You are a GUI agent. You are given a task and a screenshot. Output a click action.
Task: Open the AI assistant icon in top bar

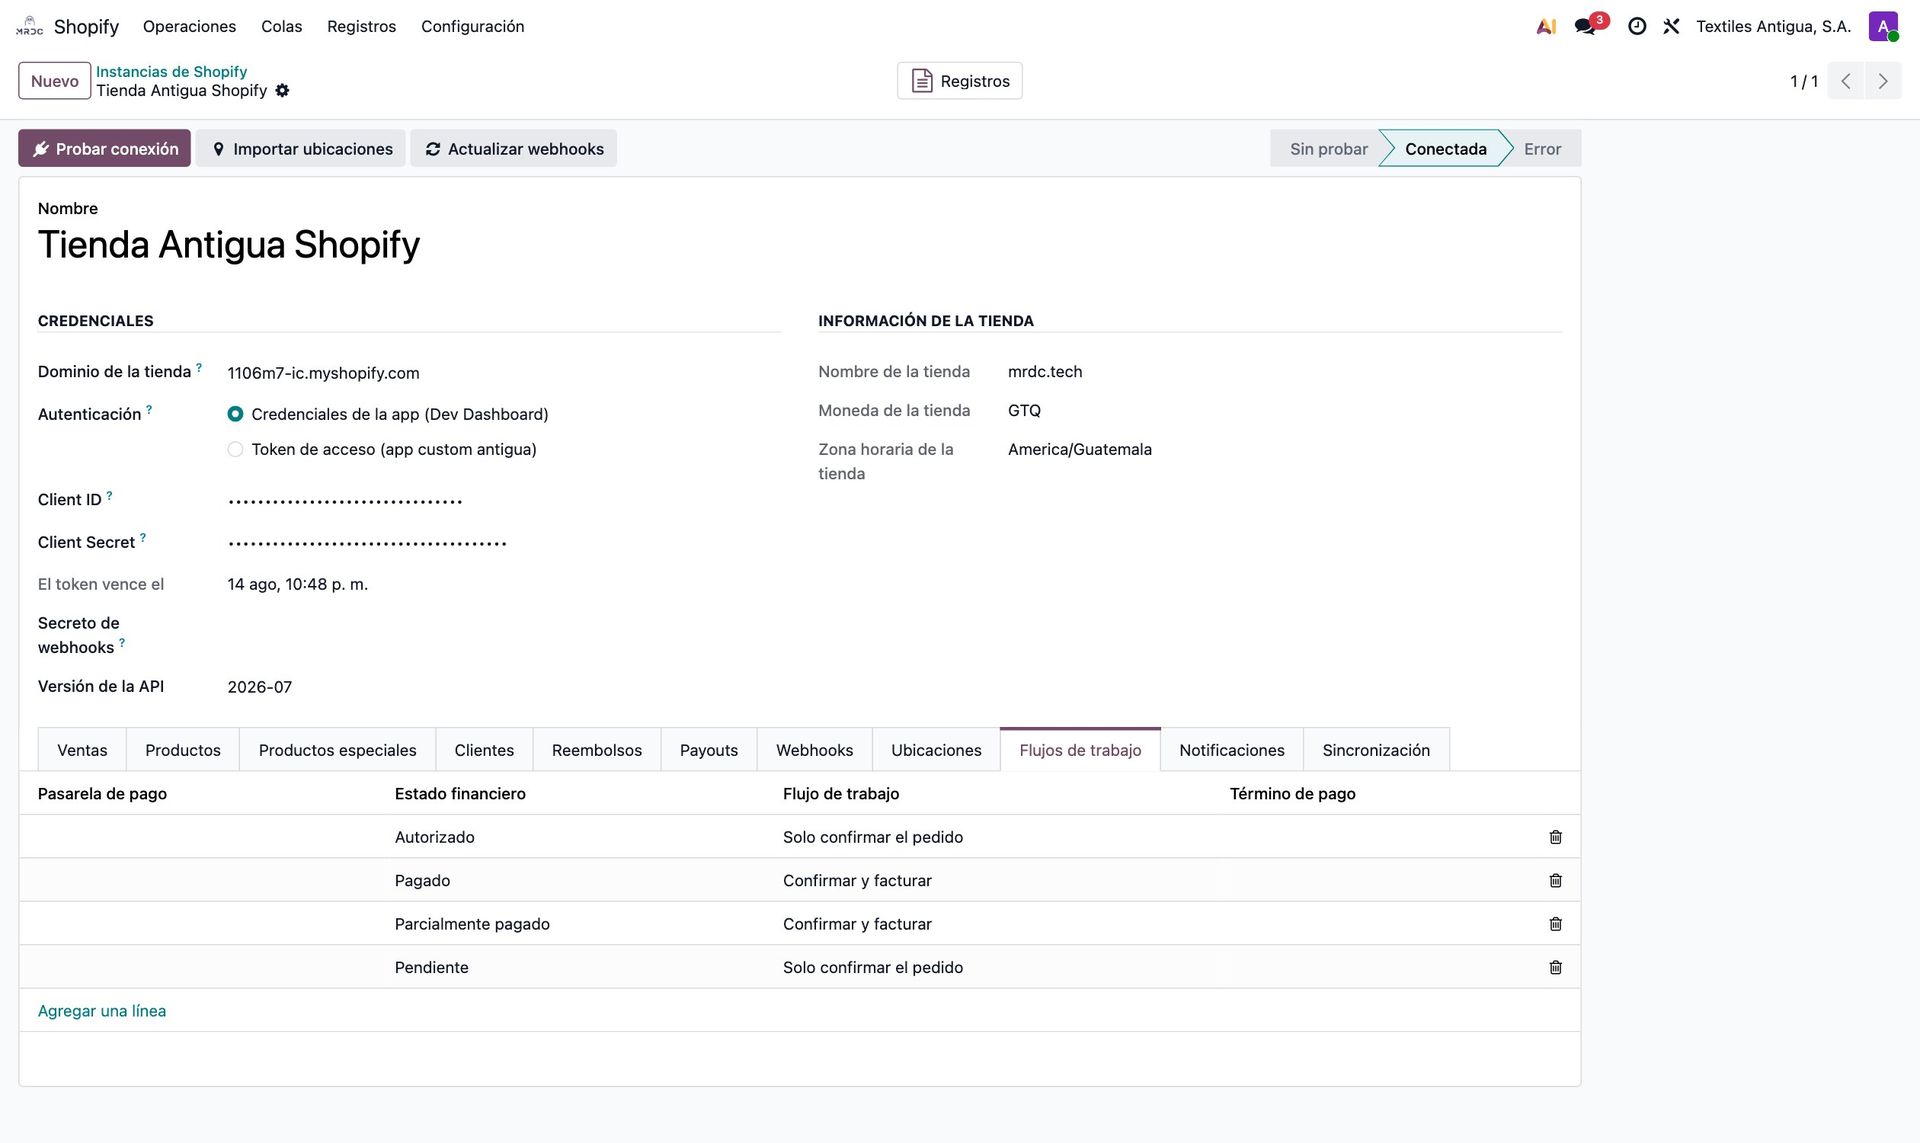pos(1546,27)
